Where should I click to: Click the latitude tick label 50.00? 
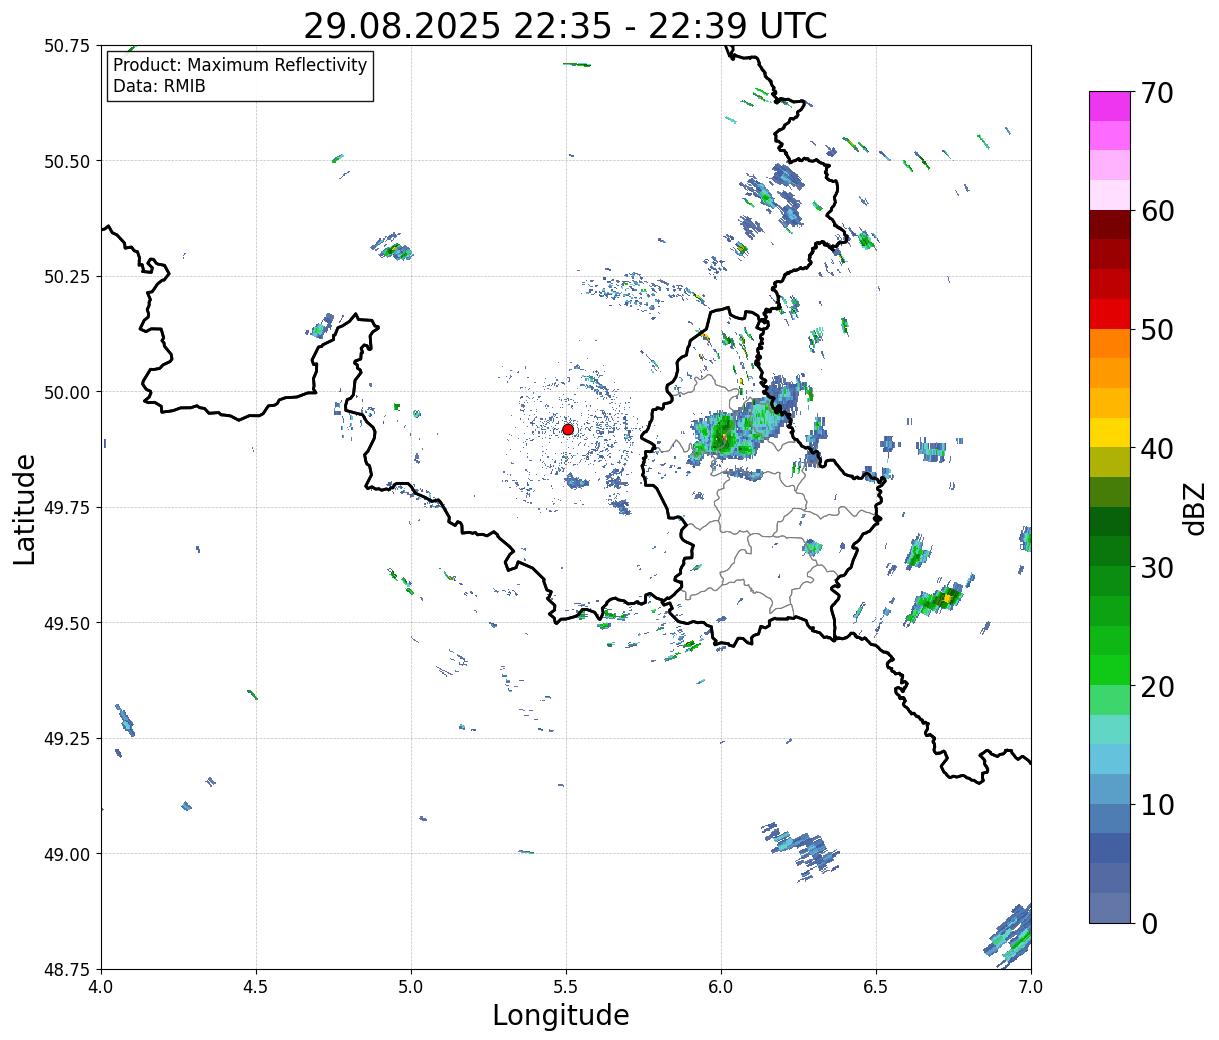pos(67,392)
